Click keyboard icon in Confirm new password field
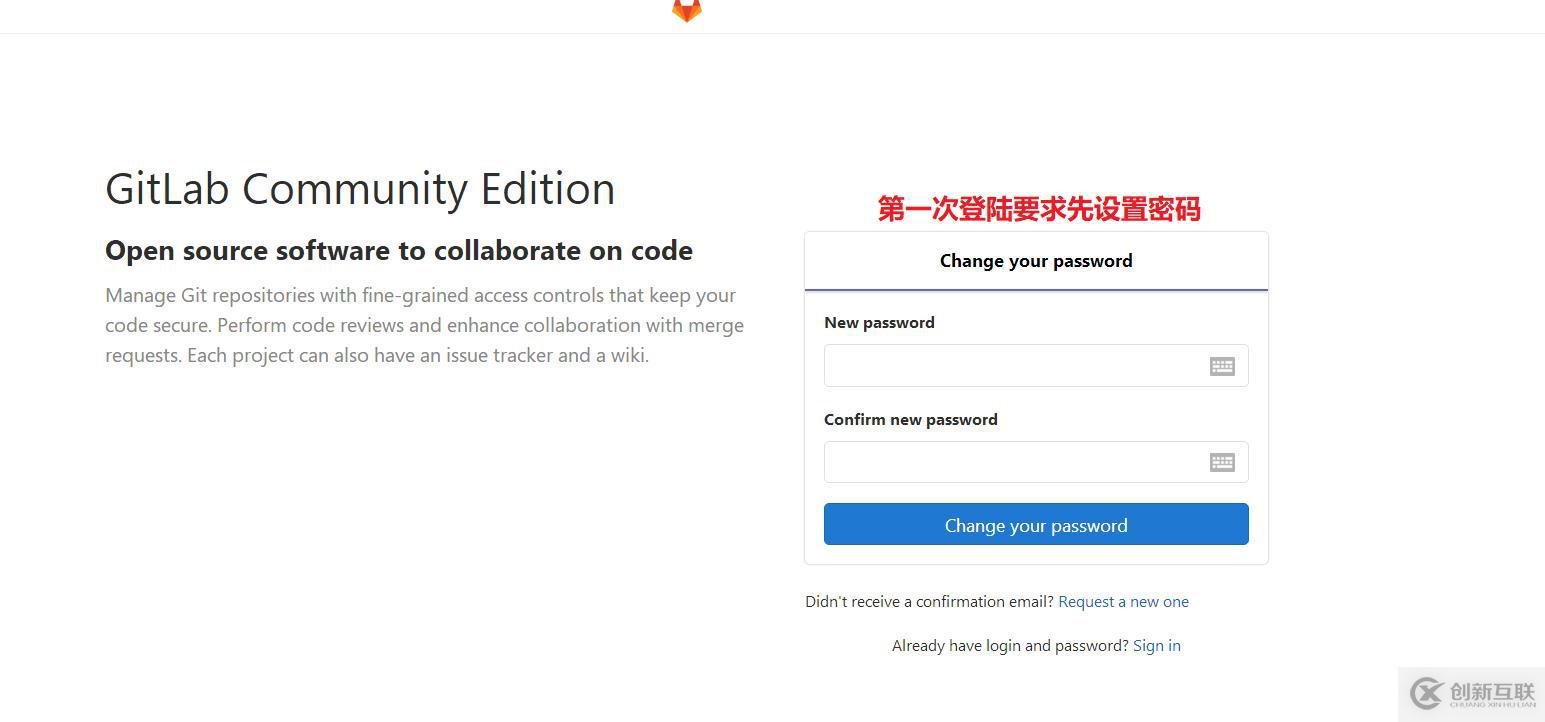The height and width of the screenshot is (722, 1545). pos(1222,462)
